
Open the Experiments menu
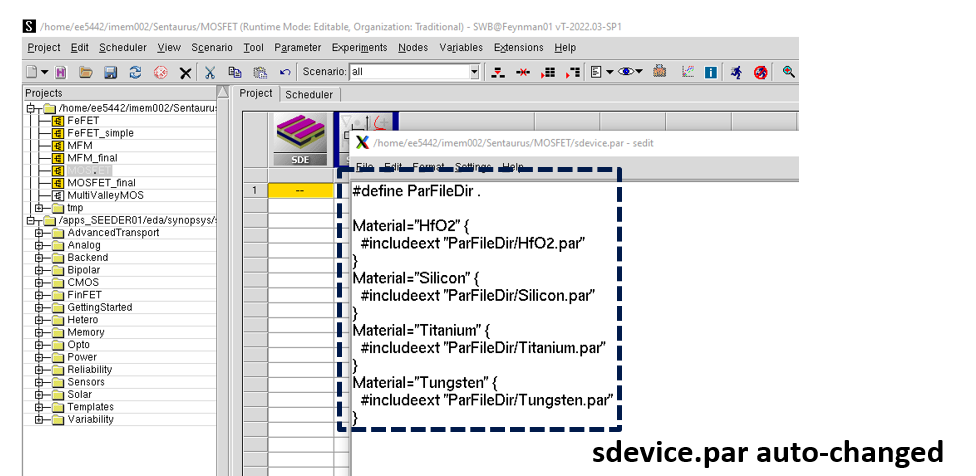(359, 47)
